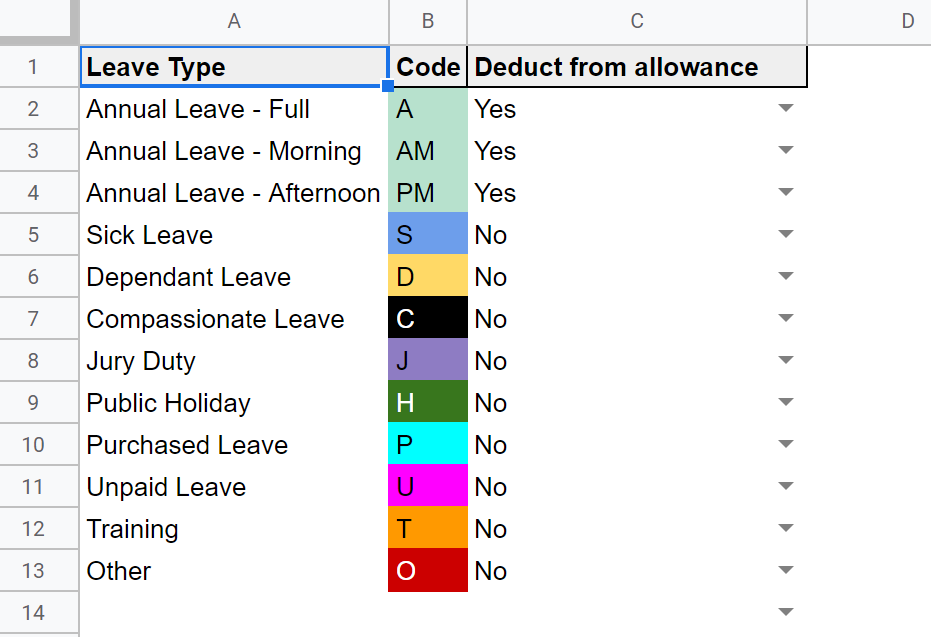Click the black cell with code C
This screenshot has width=931, height=637.
pyautogui.click(x=427, y=319)
